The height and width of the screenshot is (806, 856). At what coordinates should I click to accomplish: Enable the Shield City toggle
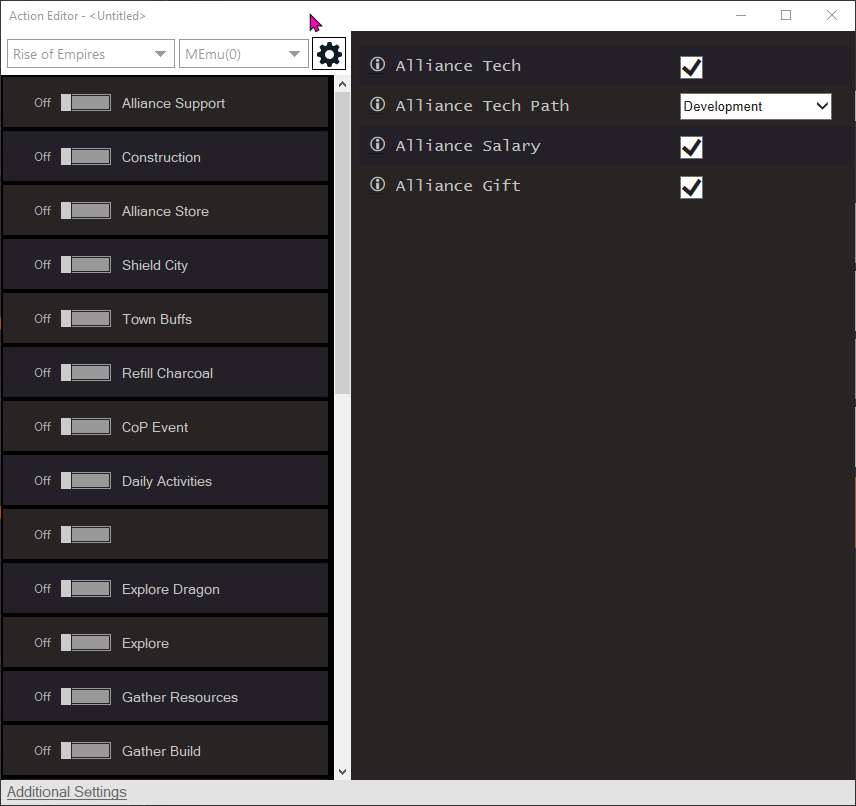(x=86, y=265)
